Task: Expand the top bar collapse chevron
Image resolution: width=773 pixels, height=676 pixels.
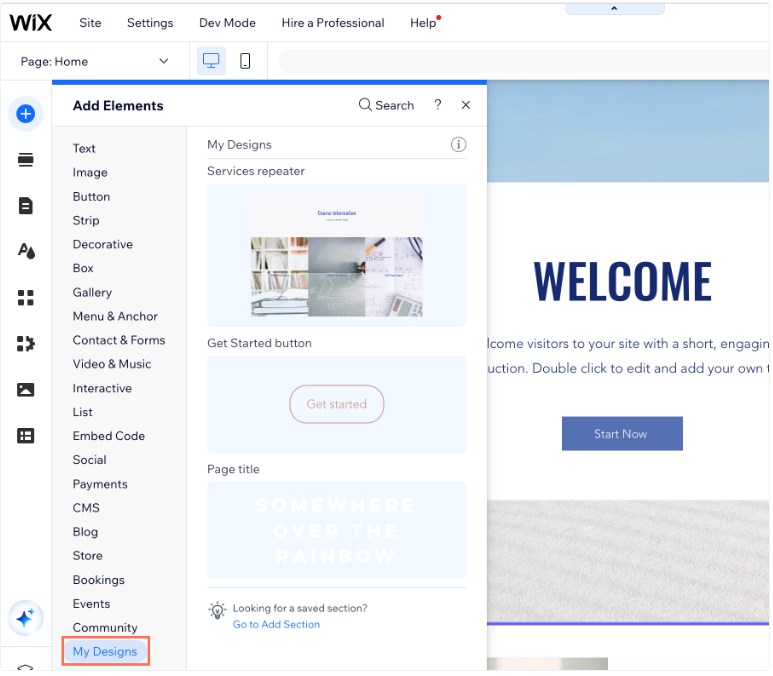Action: point(614,8)
